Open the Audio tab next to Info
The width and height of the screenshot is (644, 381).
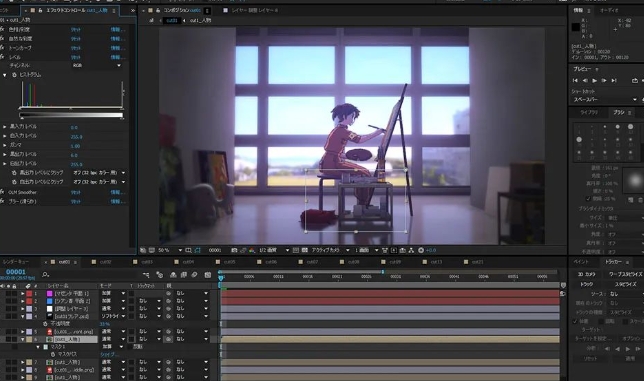610,10
